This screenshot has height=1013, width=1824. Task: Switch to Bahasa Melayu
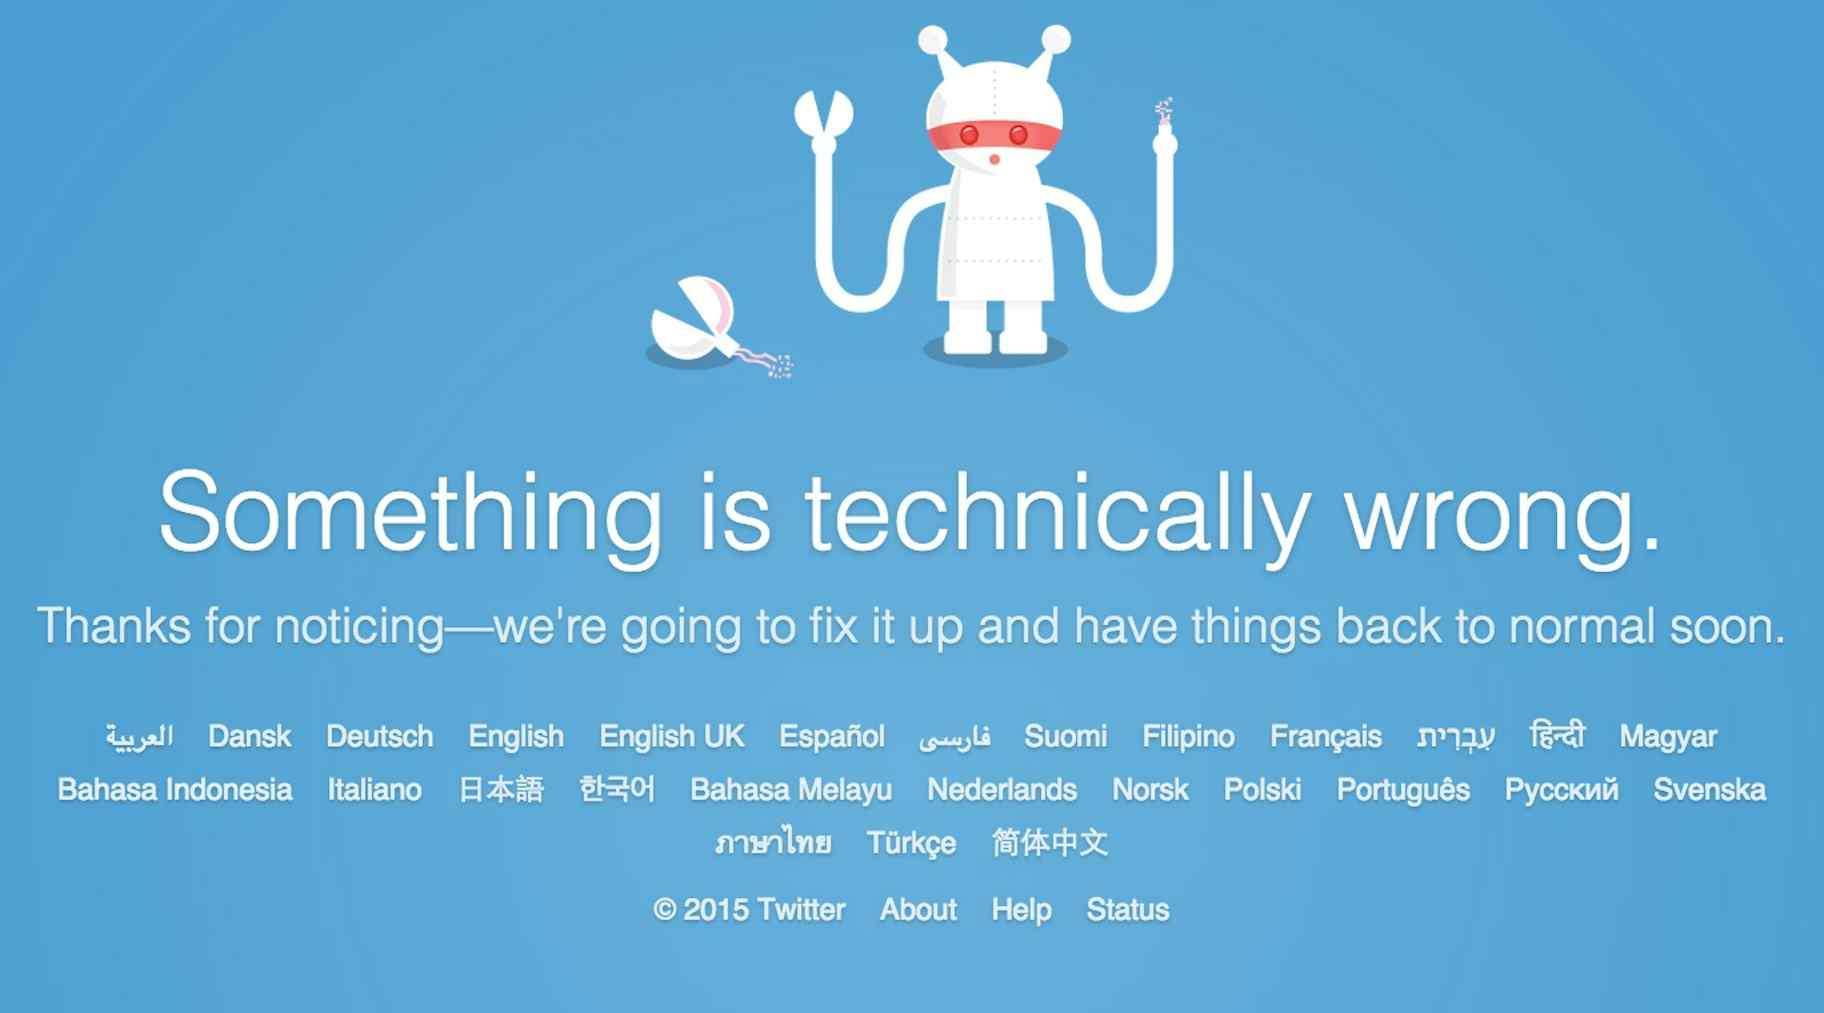[791, 790]
